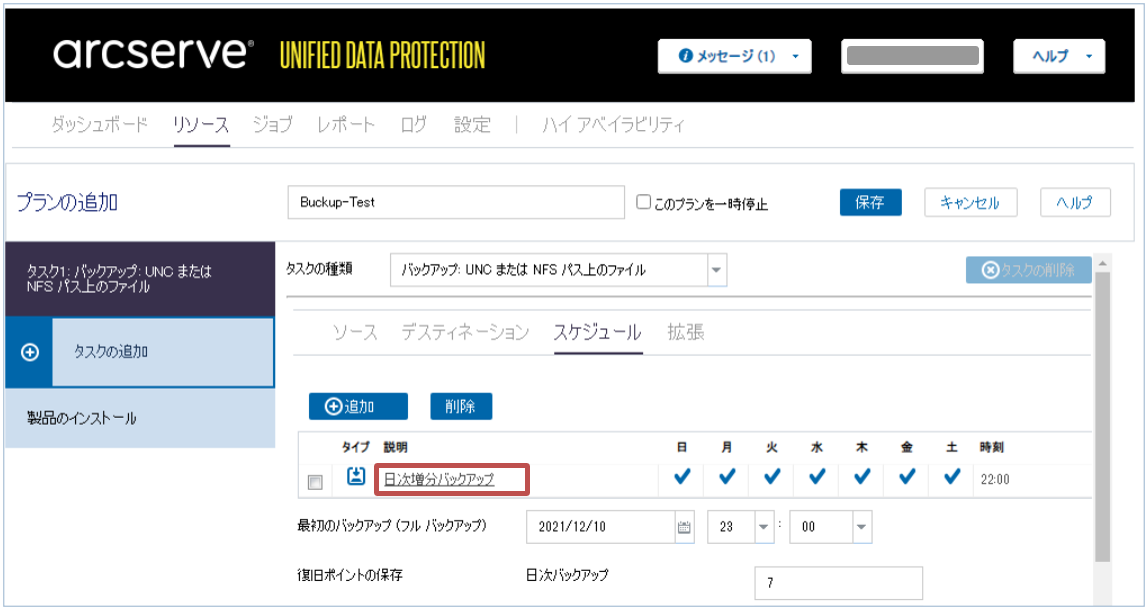Click the 追加 schedule button
This screenshot has width=1147, height=611.
[358, 407]
